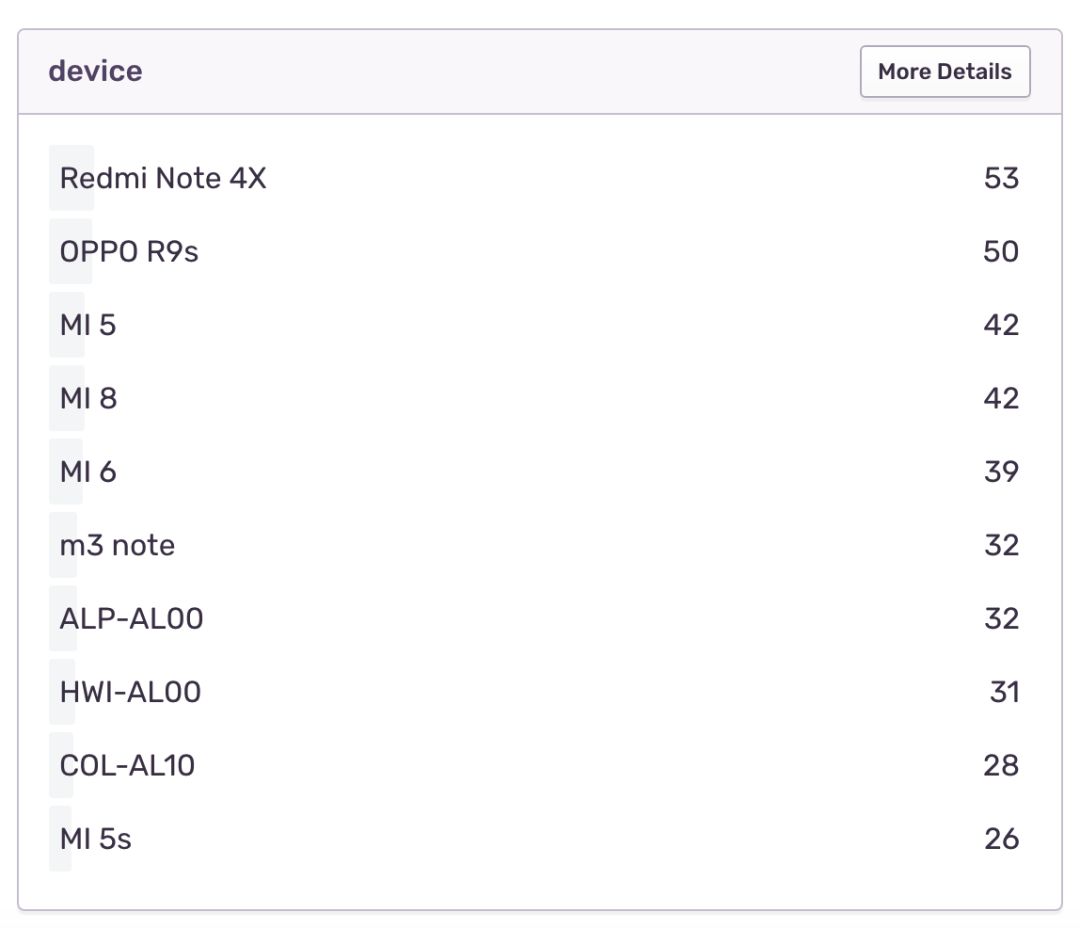Viewport: 1080px width, 928px height.
Task: Click the count 26 for MI 5s
Action: (1000, 839)
